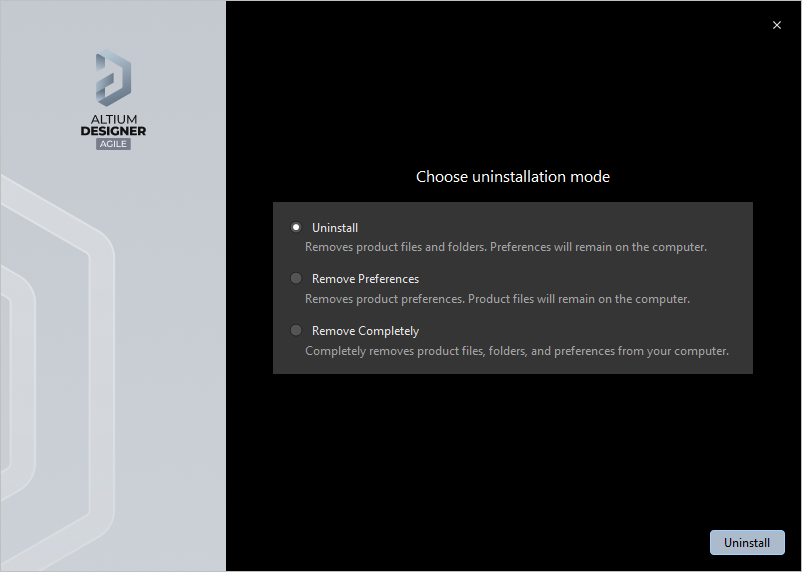802x572 pixels.
Task: Click the AGILE badge under the logo
Action: coord(113,144)
